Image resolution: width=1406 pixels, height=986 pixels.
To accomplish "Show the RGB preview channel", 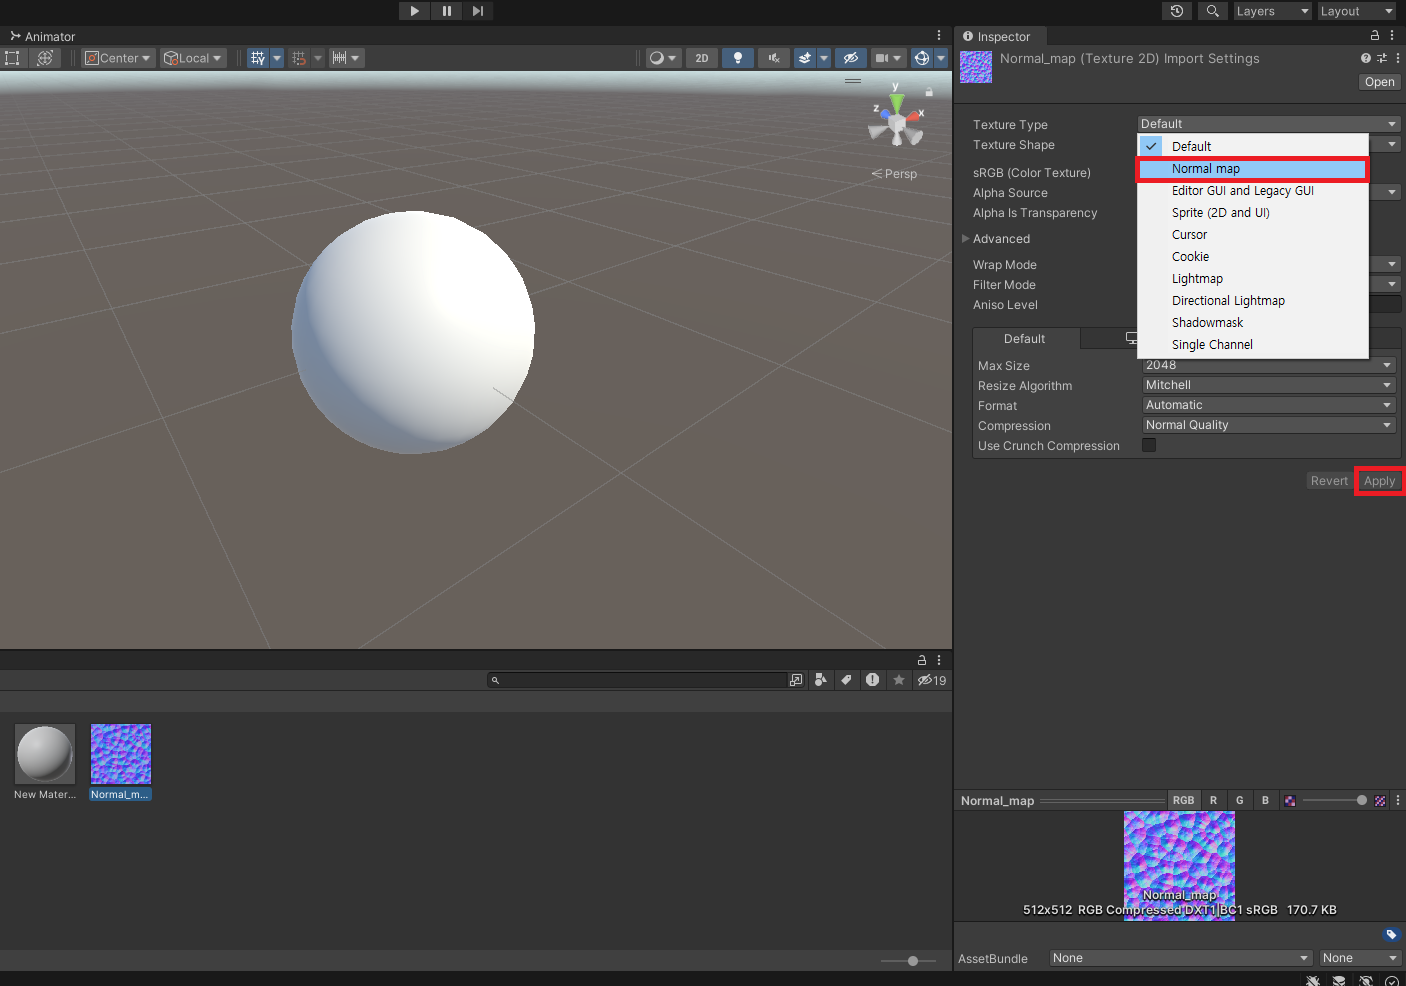I will pos(1183,800).
